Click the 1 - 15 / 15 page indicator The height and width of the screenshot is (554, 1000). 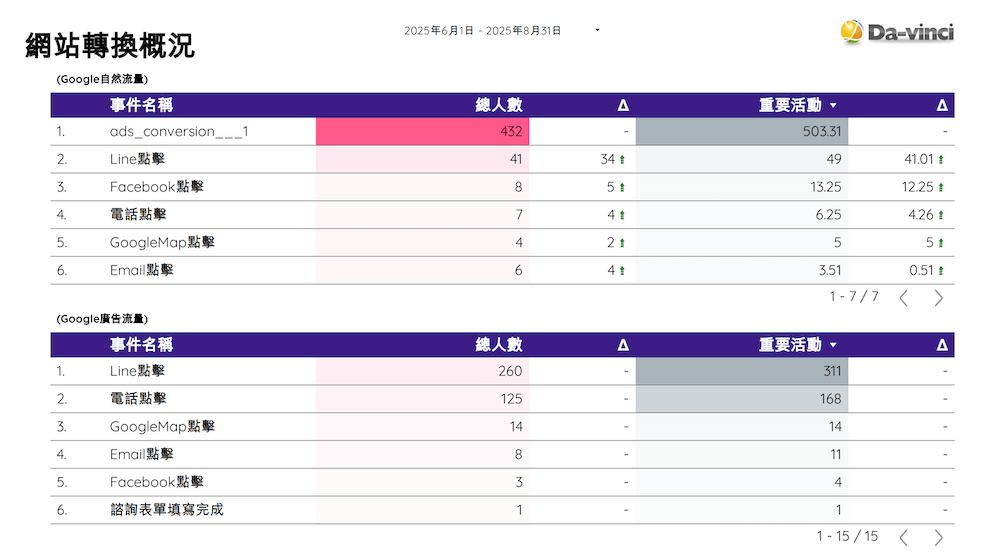click(847, 537)
